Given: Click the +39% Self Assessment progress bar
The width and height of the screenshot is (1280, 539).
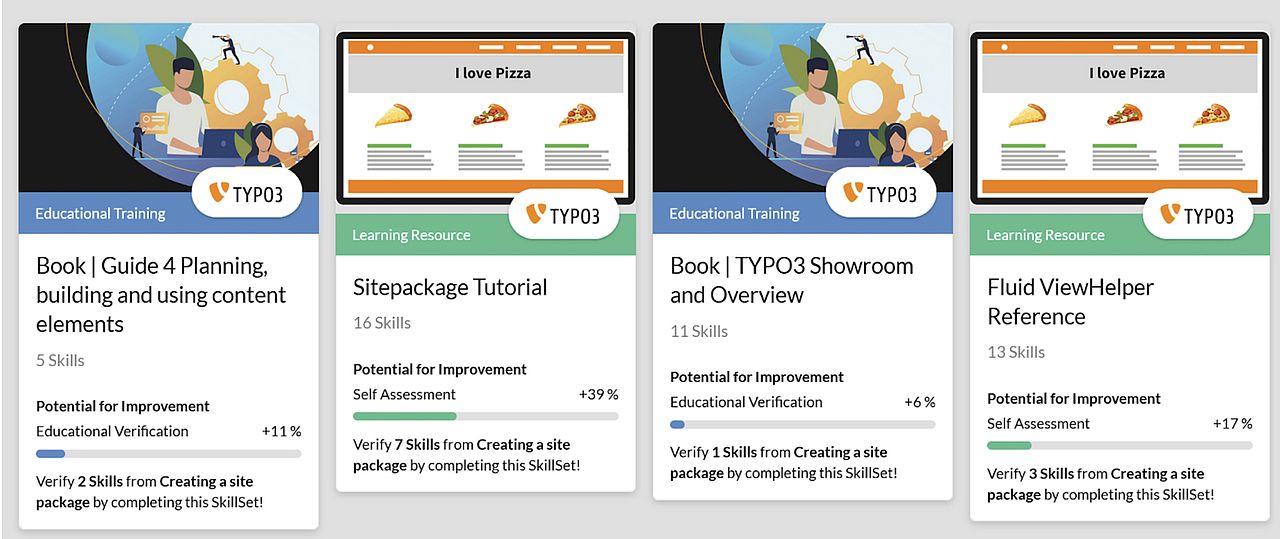Looking at the screenshot, I should pyautogui.click(x=486, y=416).
